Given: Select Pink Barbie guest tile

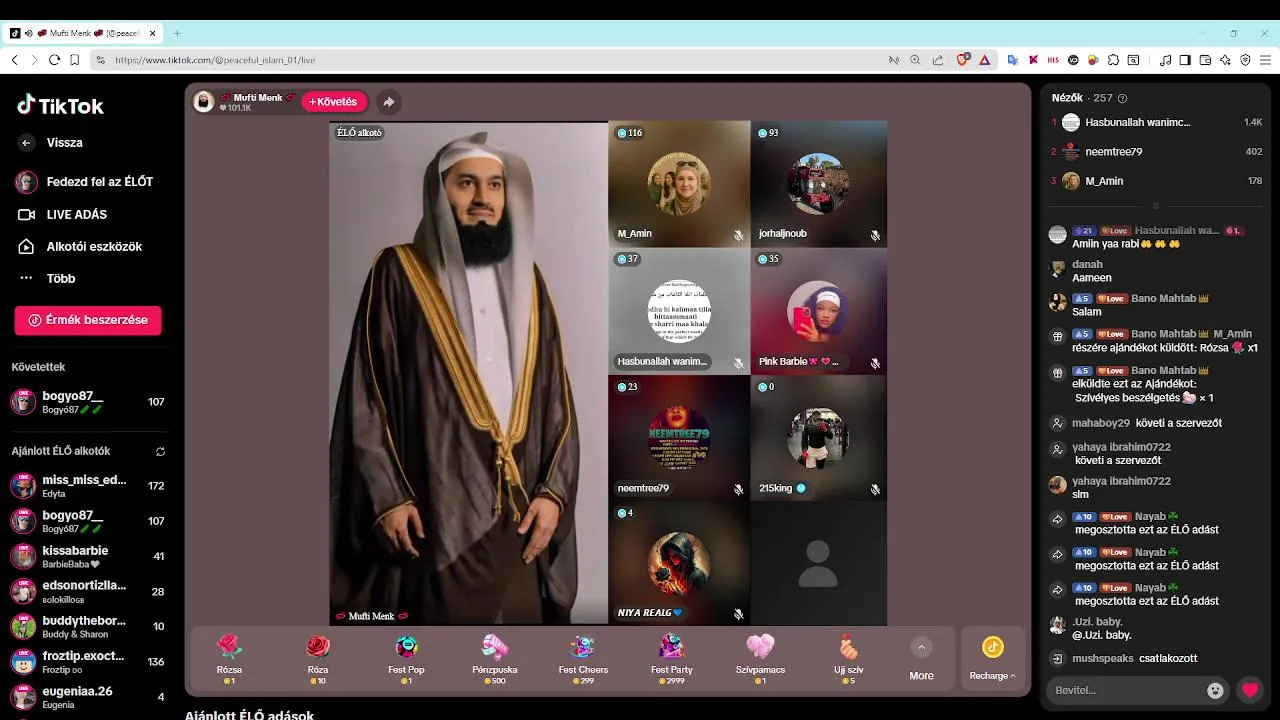Looking at the screenshot, I should tap(818, 311).
